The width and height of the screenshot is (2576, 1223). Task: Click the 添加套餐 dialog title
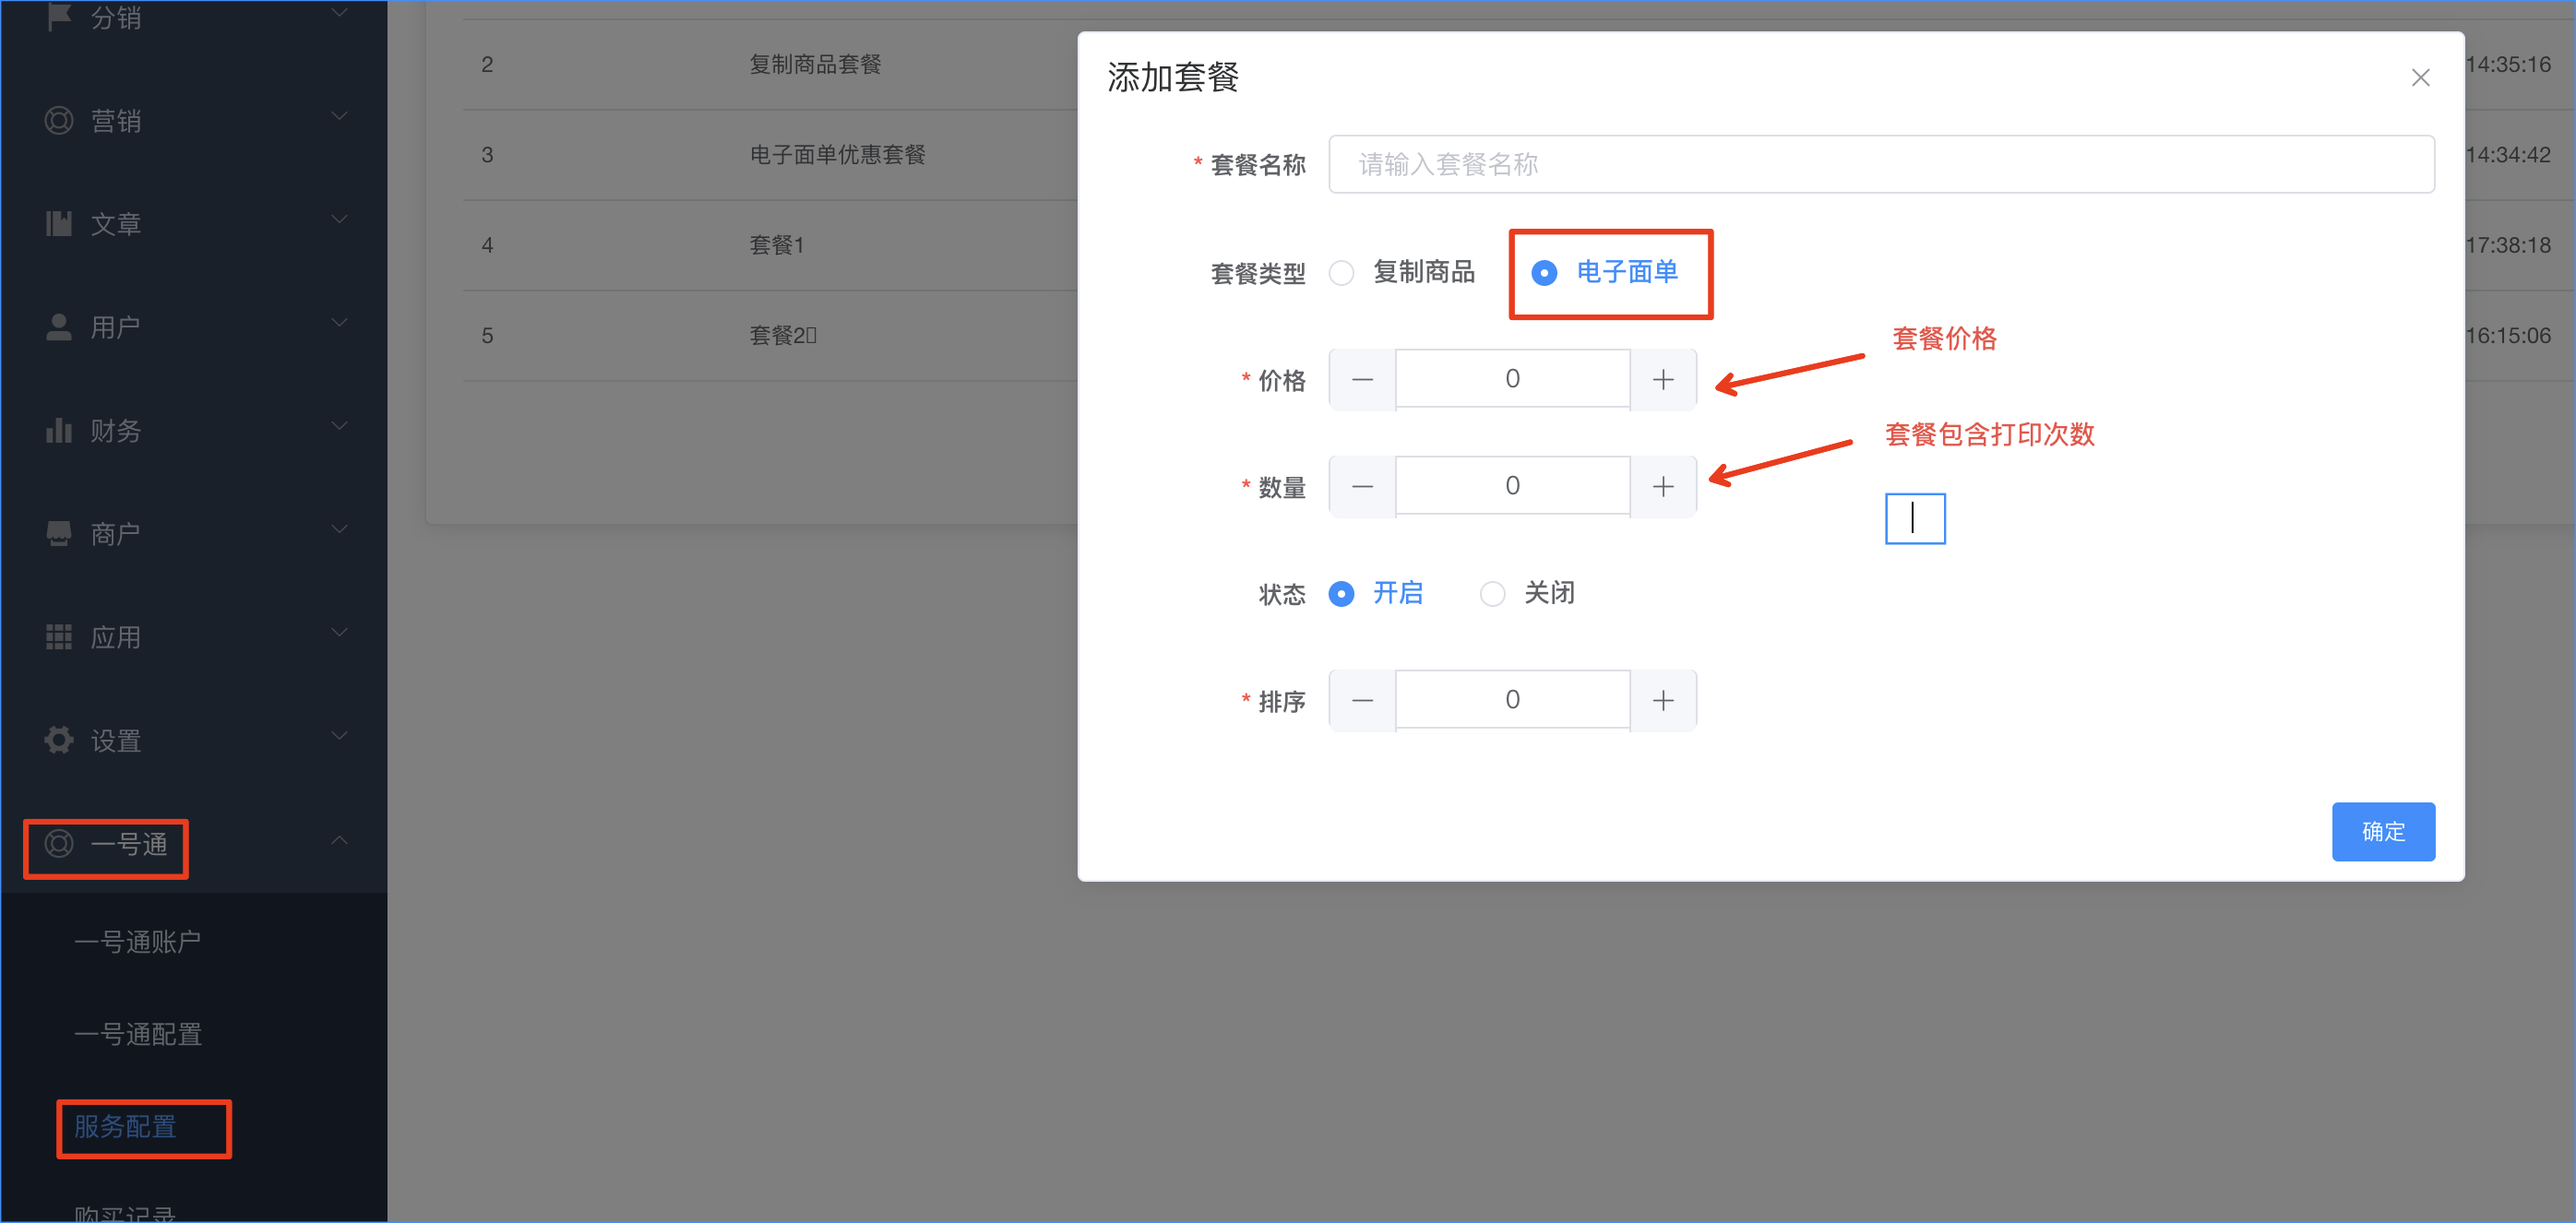click(x=1173, y=77)
